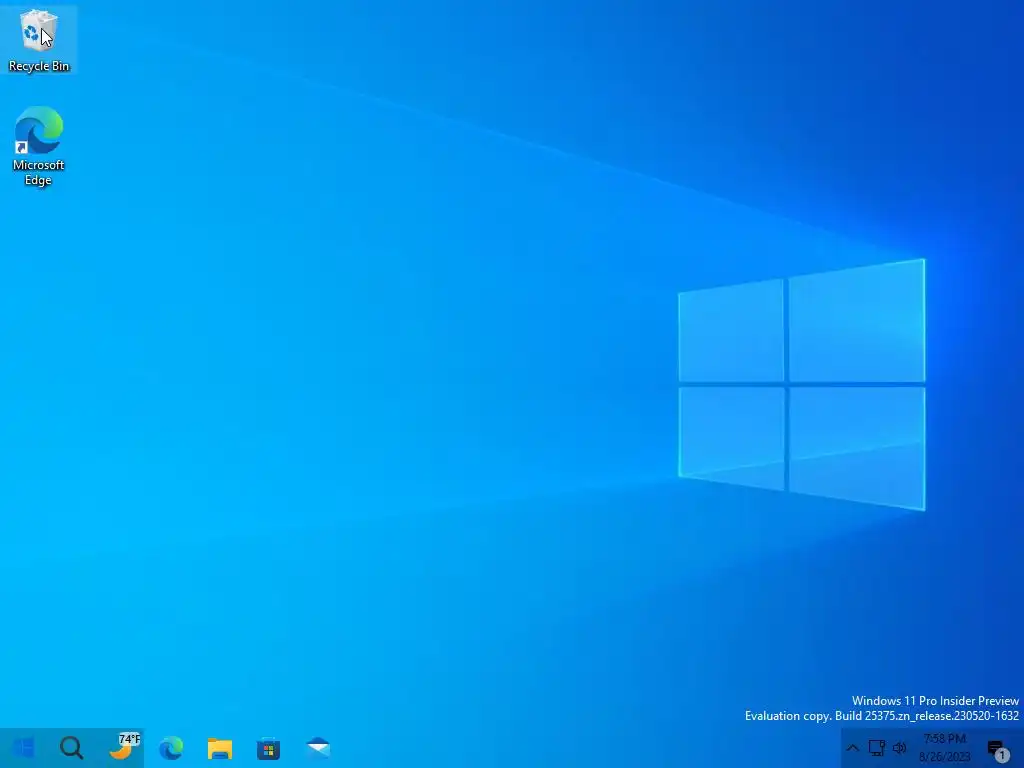1024x768 pixels.
Task: Select the Recycle Bin desktop icon
Action: (39, 39)
